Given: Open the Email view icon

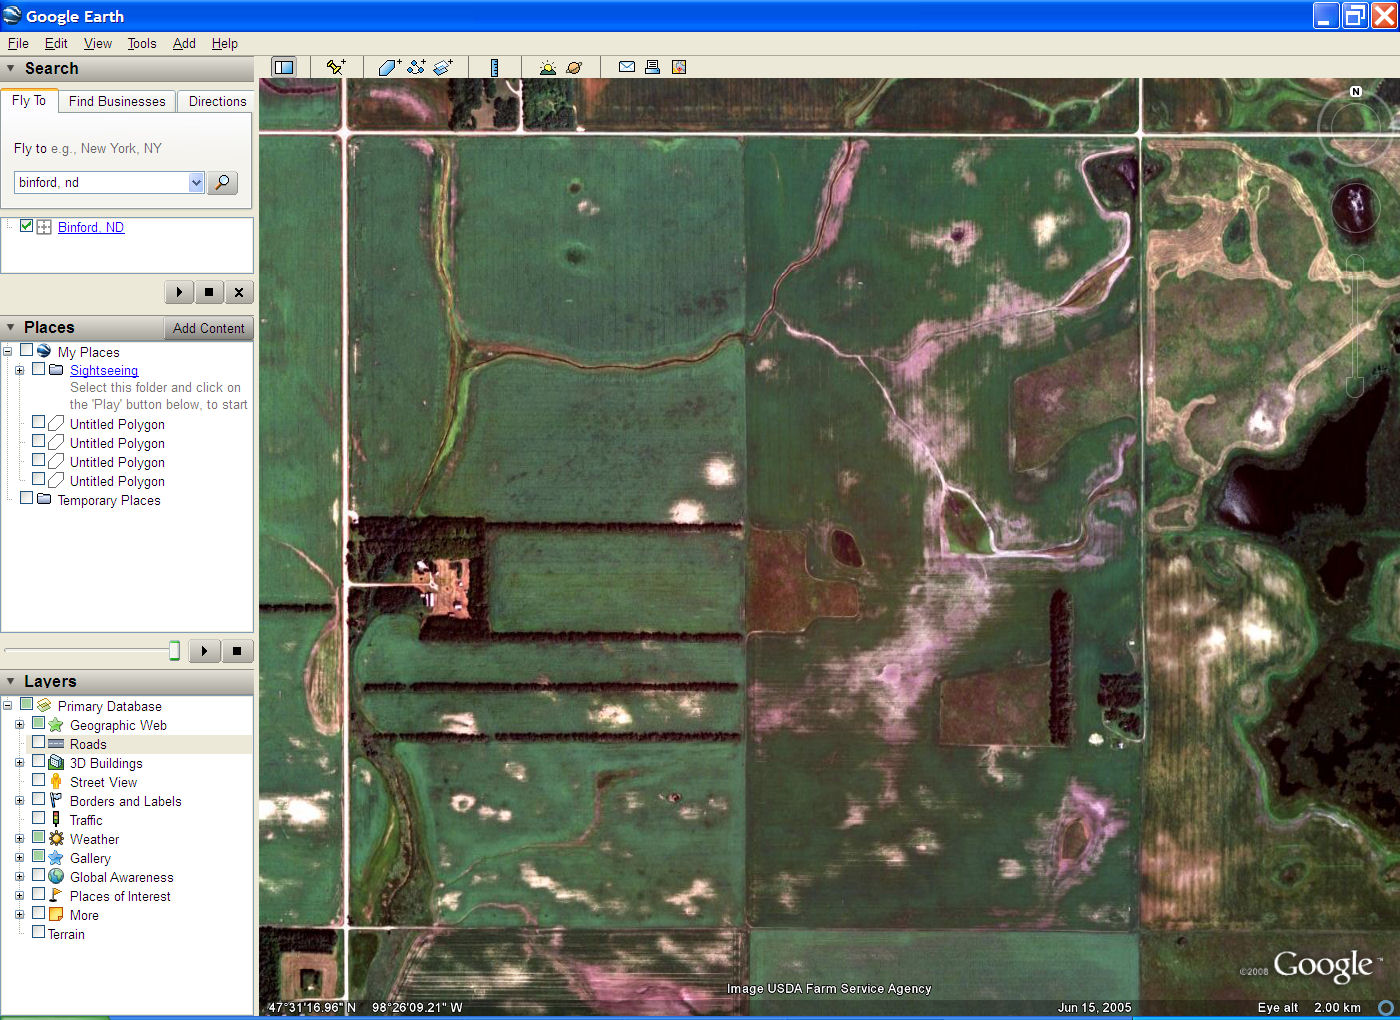Looking at the screenshot, I should click(627, 67).
